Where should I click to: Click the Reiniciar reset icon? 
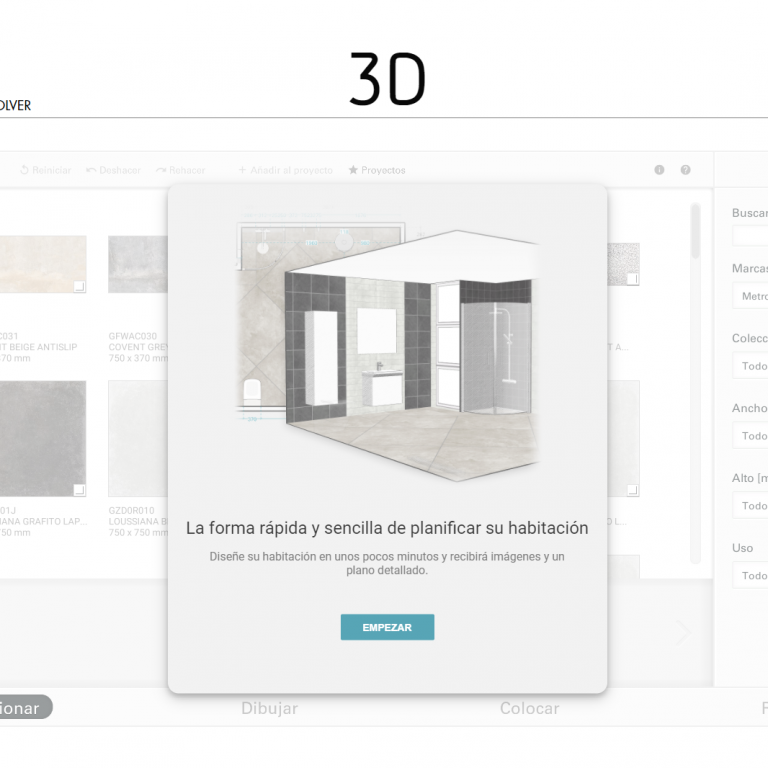click(x=25, y=170)
